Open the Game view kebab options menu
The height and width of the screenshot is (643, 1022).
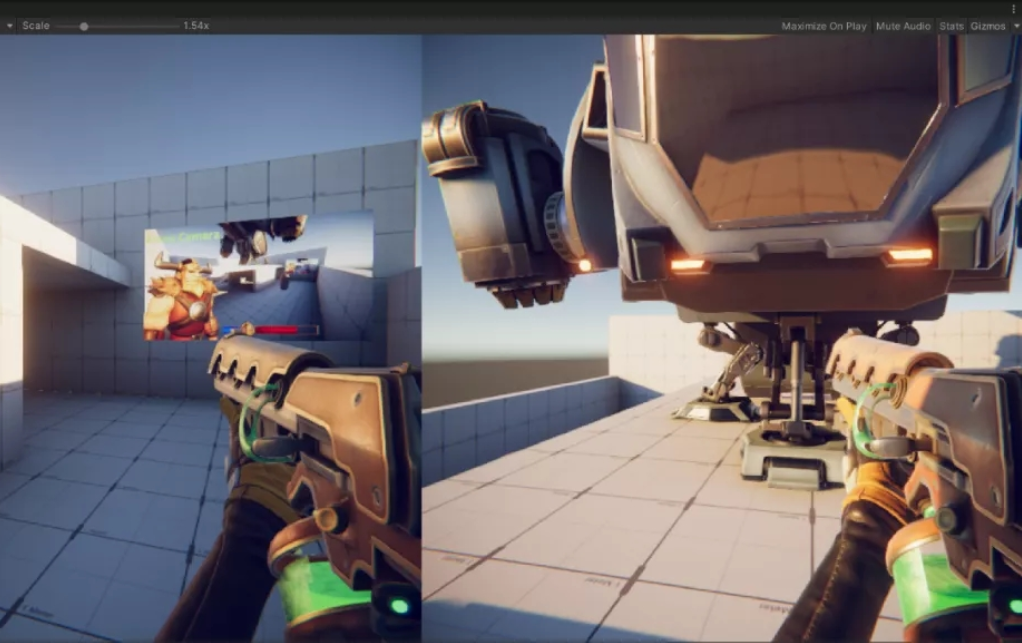[x=1014, y=8]
